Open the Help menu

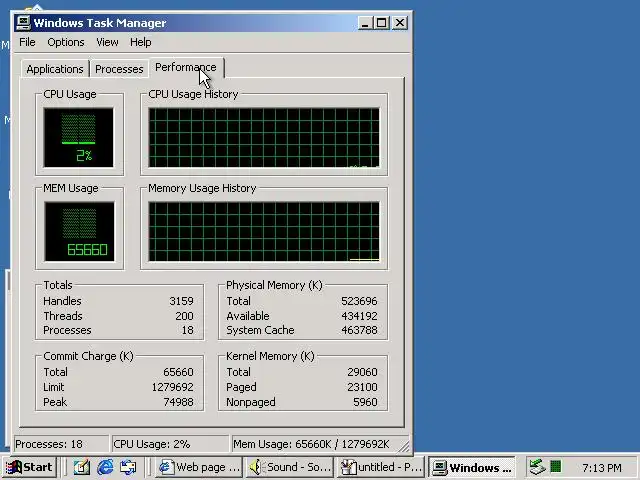141,42
